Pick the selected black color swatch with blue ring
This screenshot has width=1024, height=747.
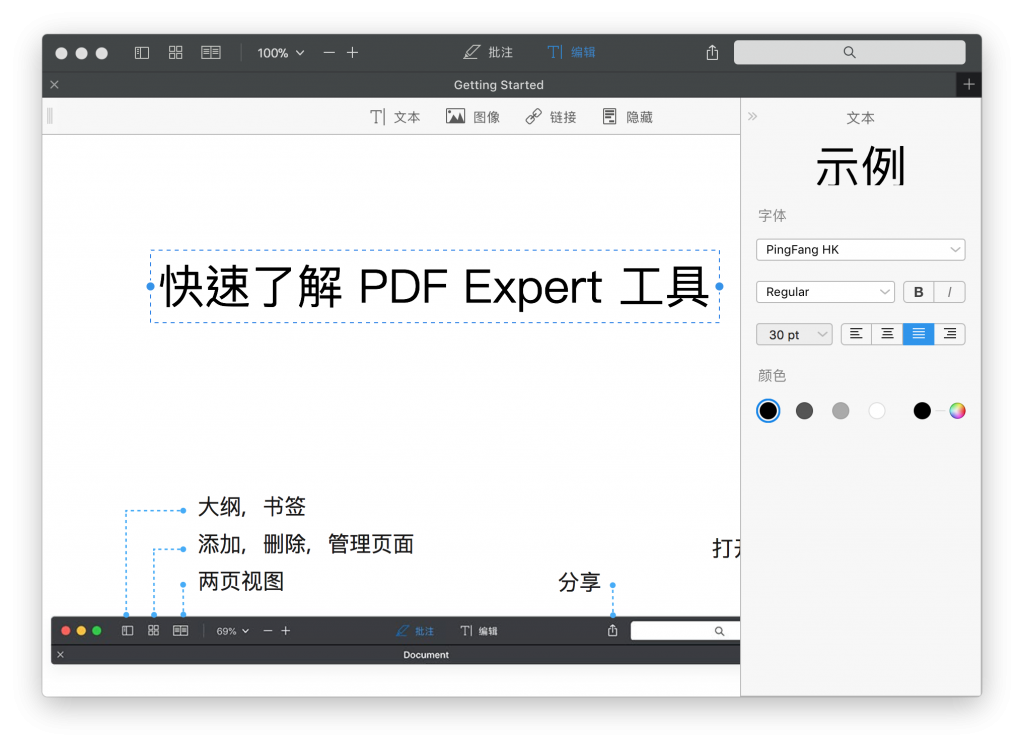point(769,411)
